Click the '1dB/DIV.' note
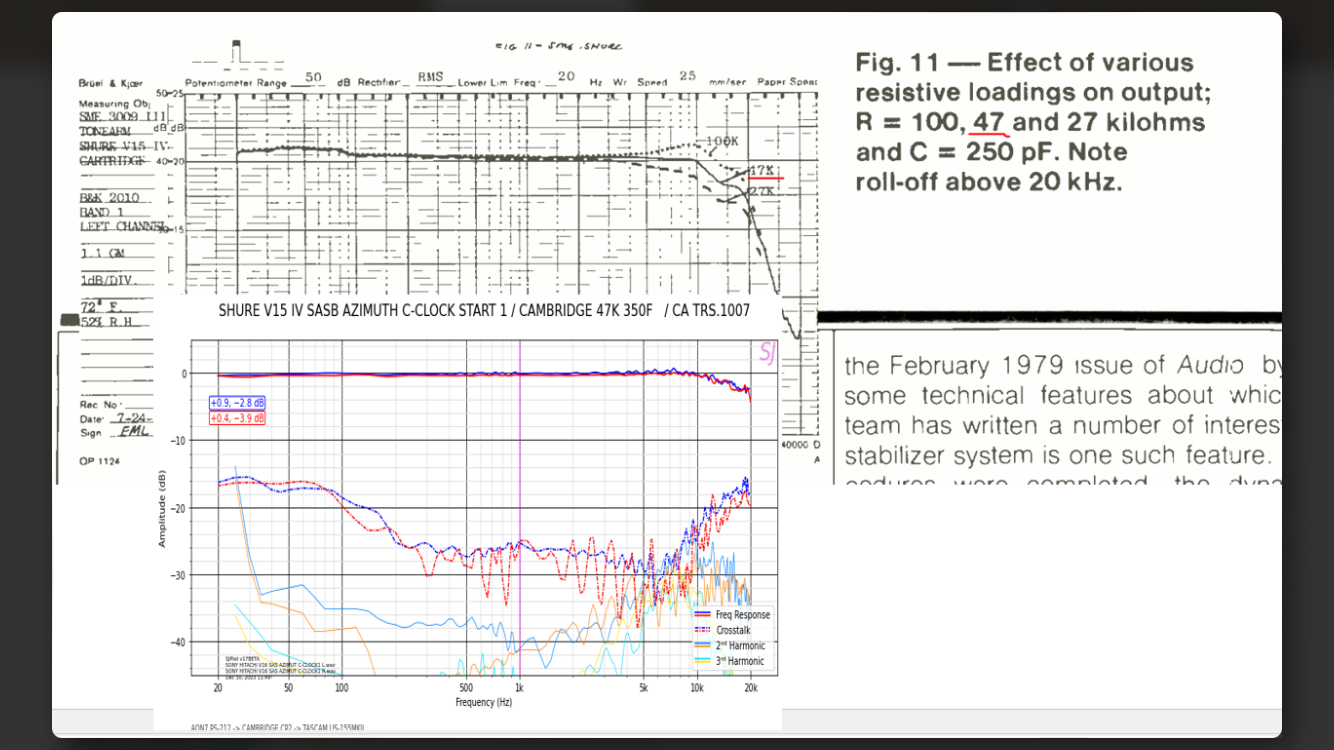The width and height of the screenshot is (1334, 750). point(108,279)
